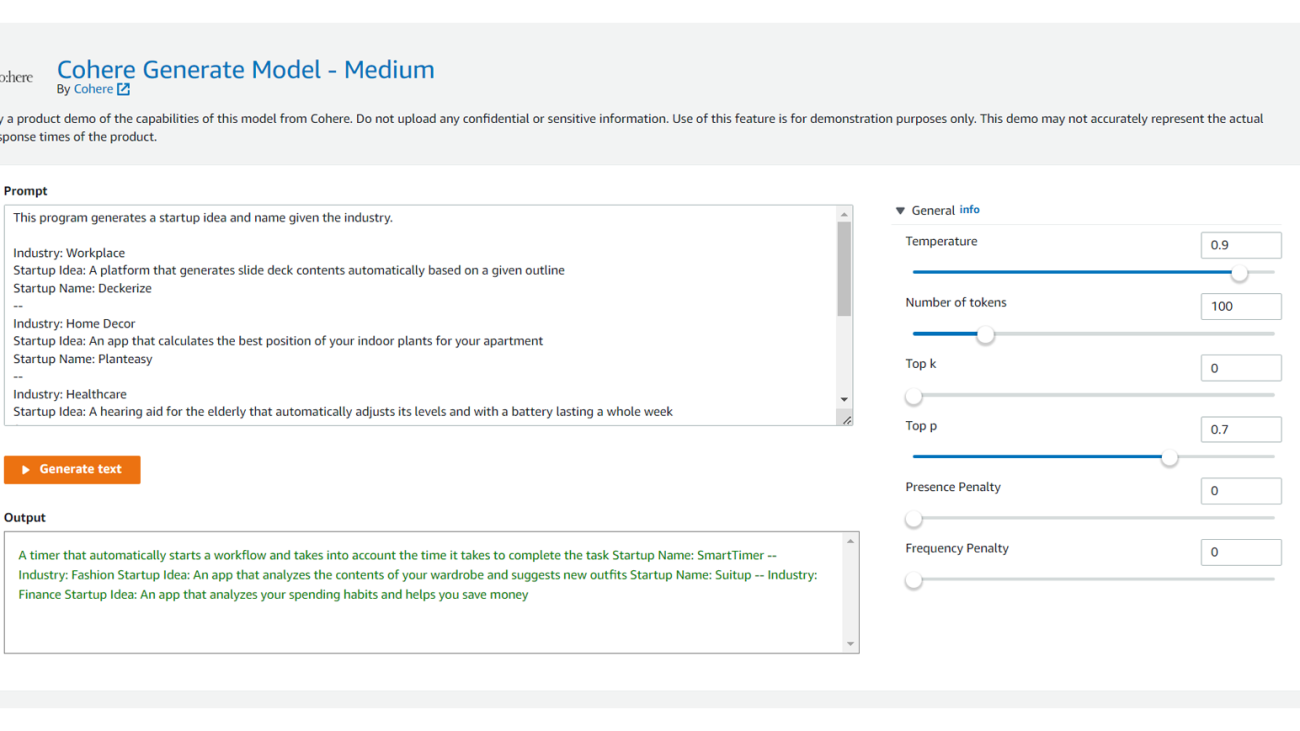Image resolution: width=1300 pixels, height=731 pixels.
Task: Click the Prompt box scroll up arrow
Action: (845, 214)
